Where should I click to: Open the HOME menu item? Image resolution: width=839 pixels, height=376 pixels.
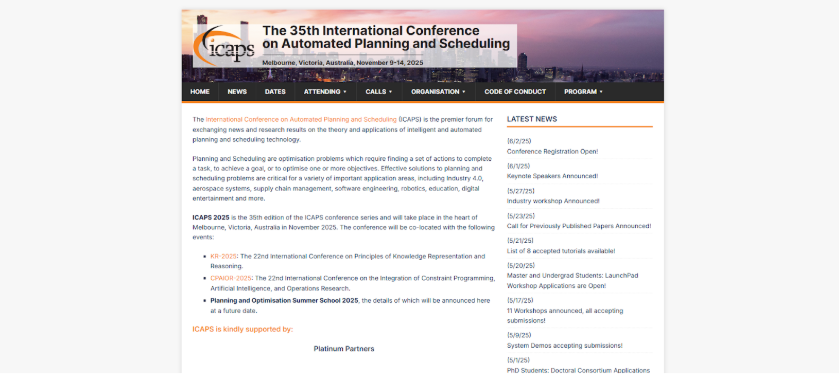pyautogui.click(x=200, y=91)
